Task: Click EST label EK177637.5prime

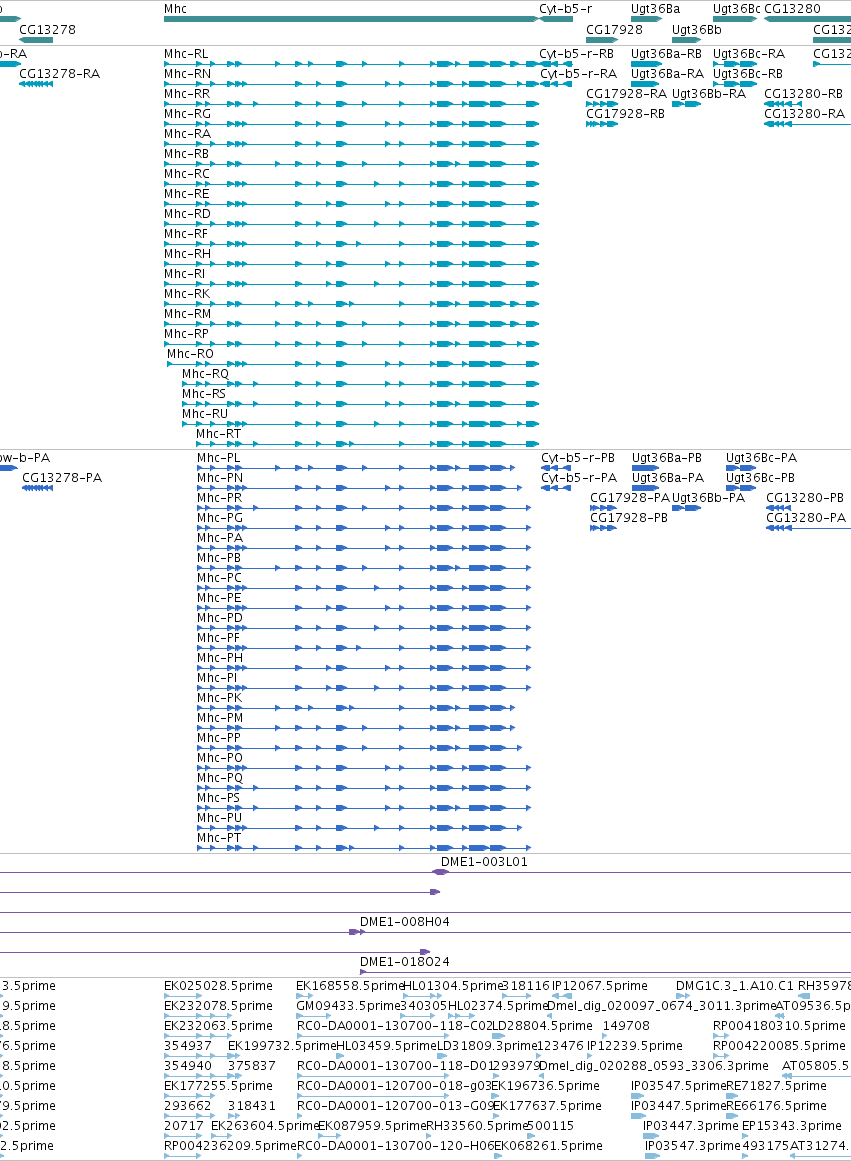Action: [547, 1106]
